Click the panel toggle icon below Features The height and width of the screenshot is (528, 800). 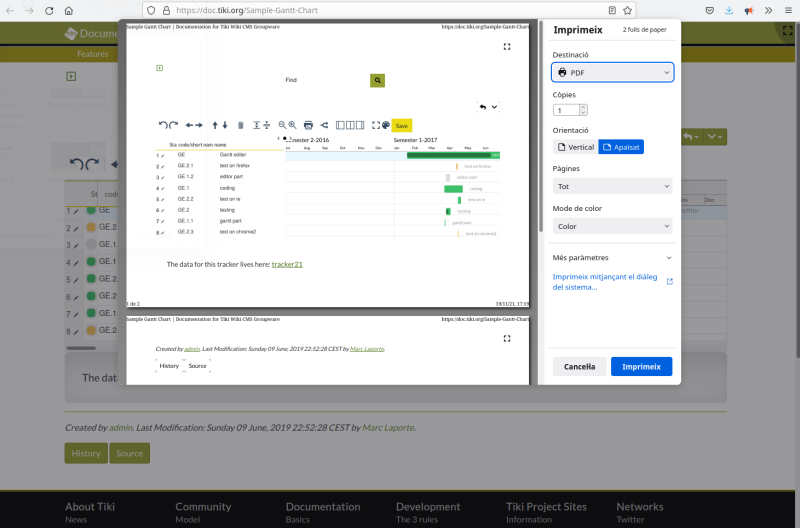[x=71, y=77]
